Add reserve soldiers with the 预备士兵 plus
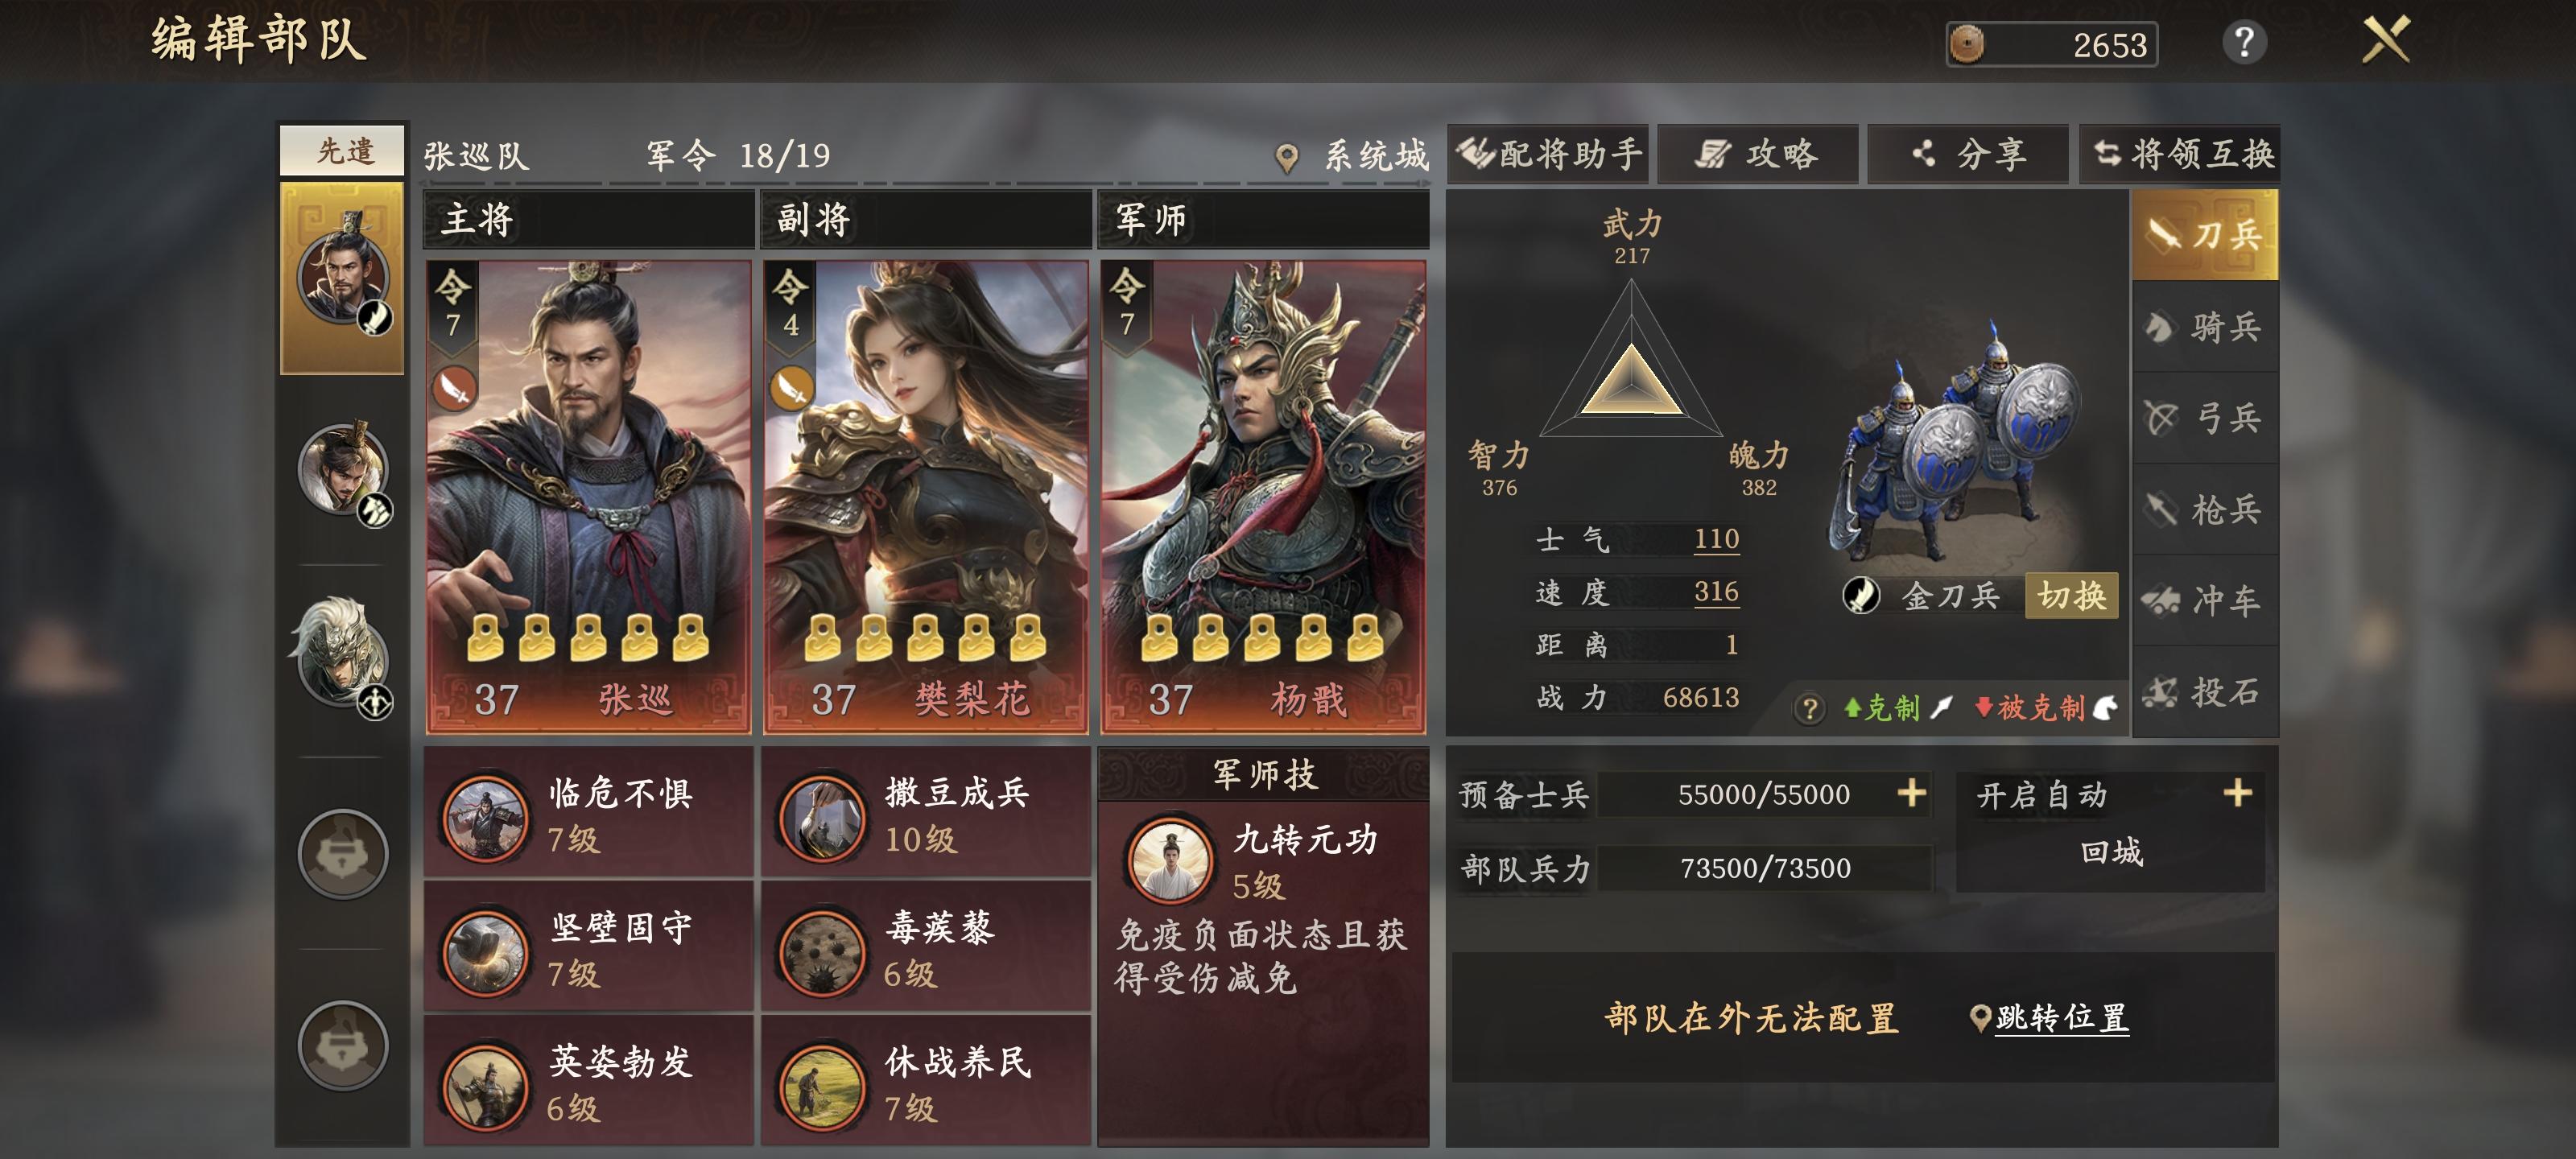 (x=1911, y=793)
